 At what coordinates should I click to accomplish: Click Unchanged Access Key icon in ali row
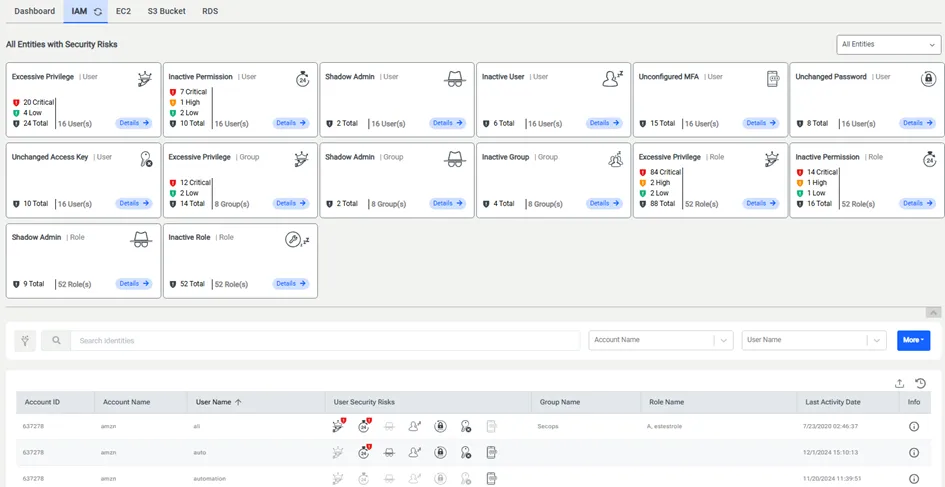pyautogui.click(x=466, y=426)
